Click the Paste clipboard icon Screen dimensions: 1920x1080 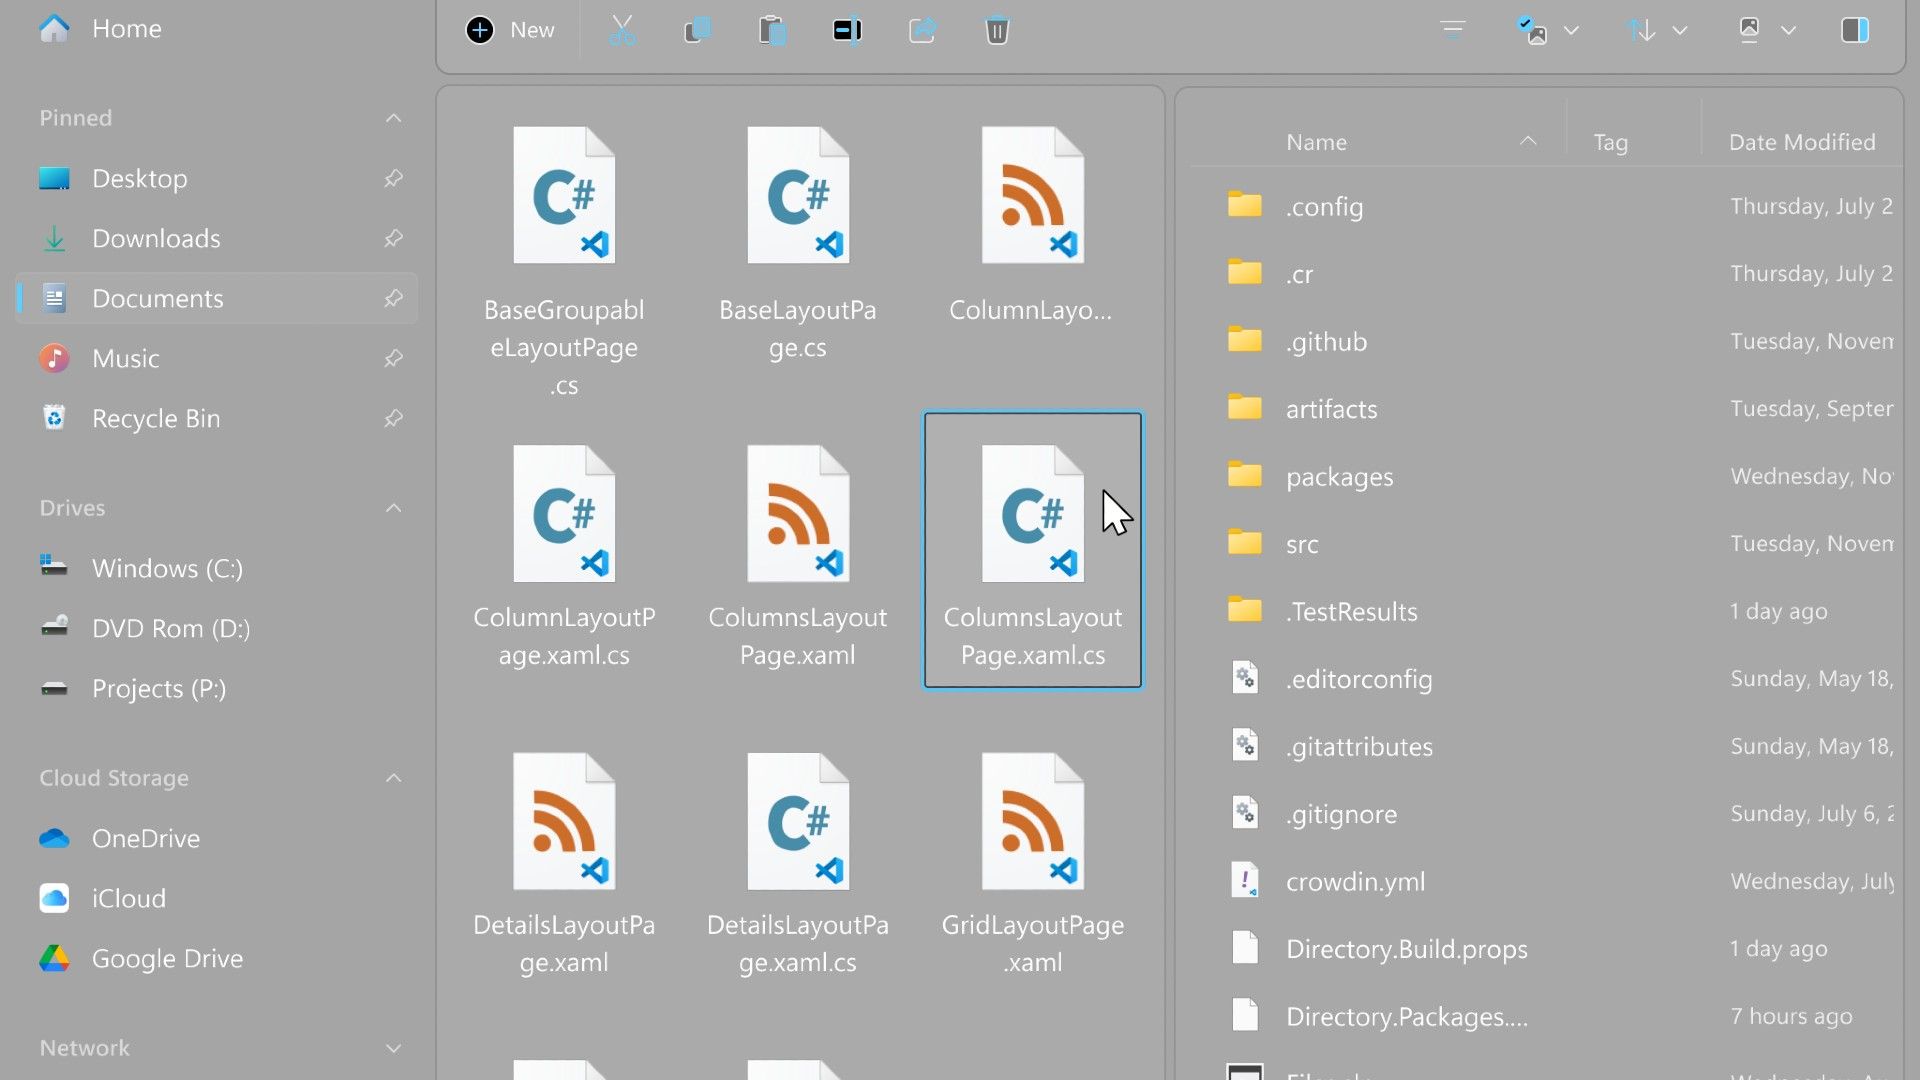pos(772,30)
